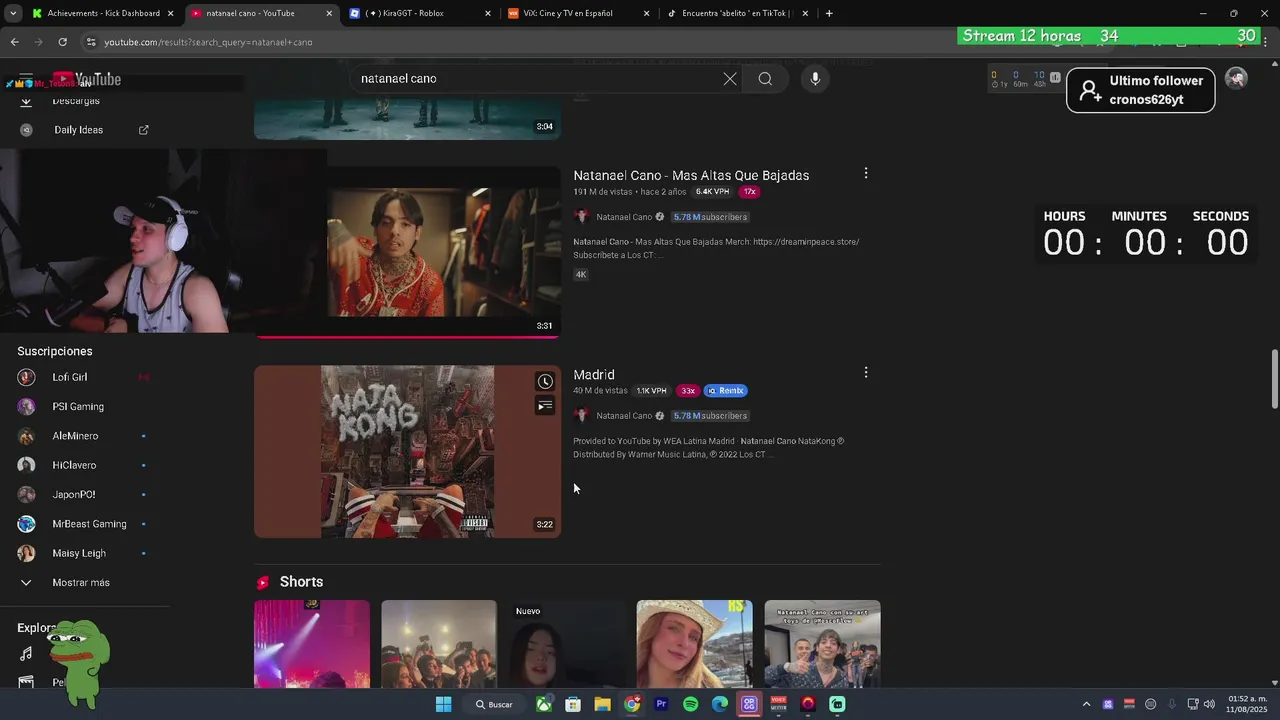Screen dimensions: 1280x720
Task: Open MrBeast Gaming in subscriptions
Action: click(x=89, y=524)
